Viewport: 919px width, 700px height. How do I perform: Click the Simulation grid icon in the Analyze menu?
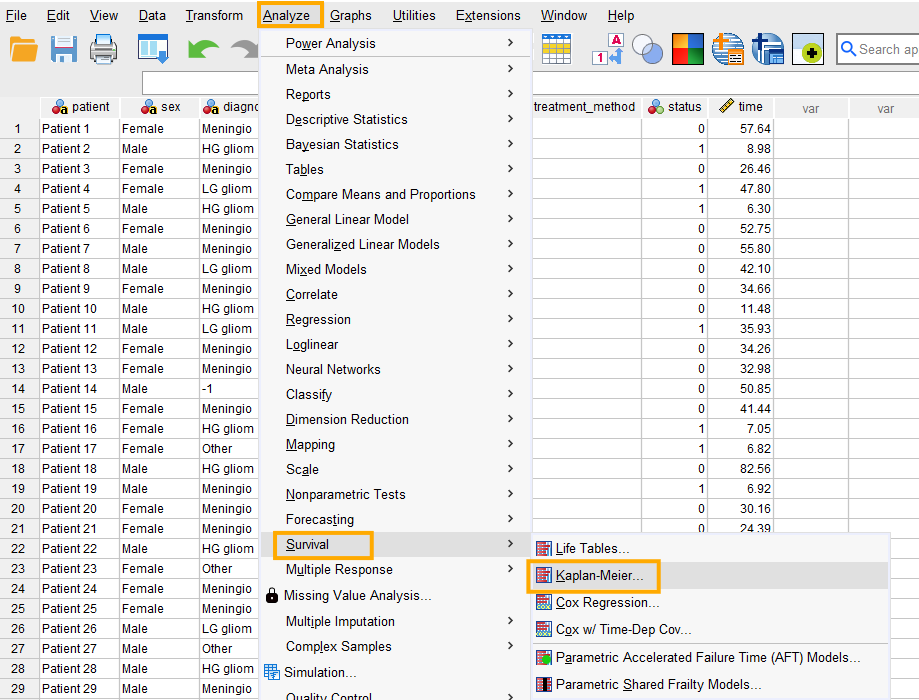tap(272, 672)
